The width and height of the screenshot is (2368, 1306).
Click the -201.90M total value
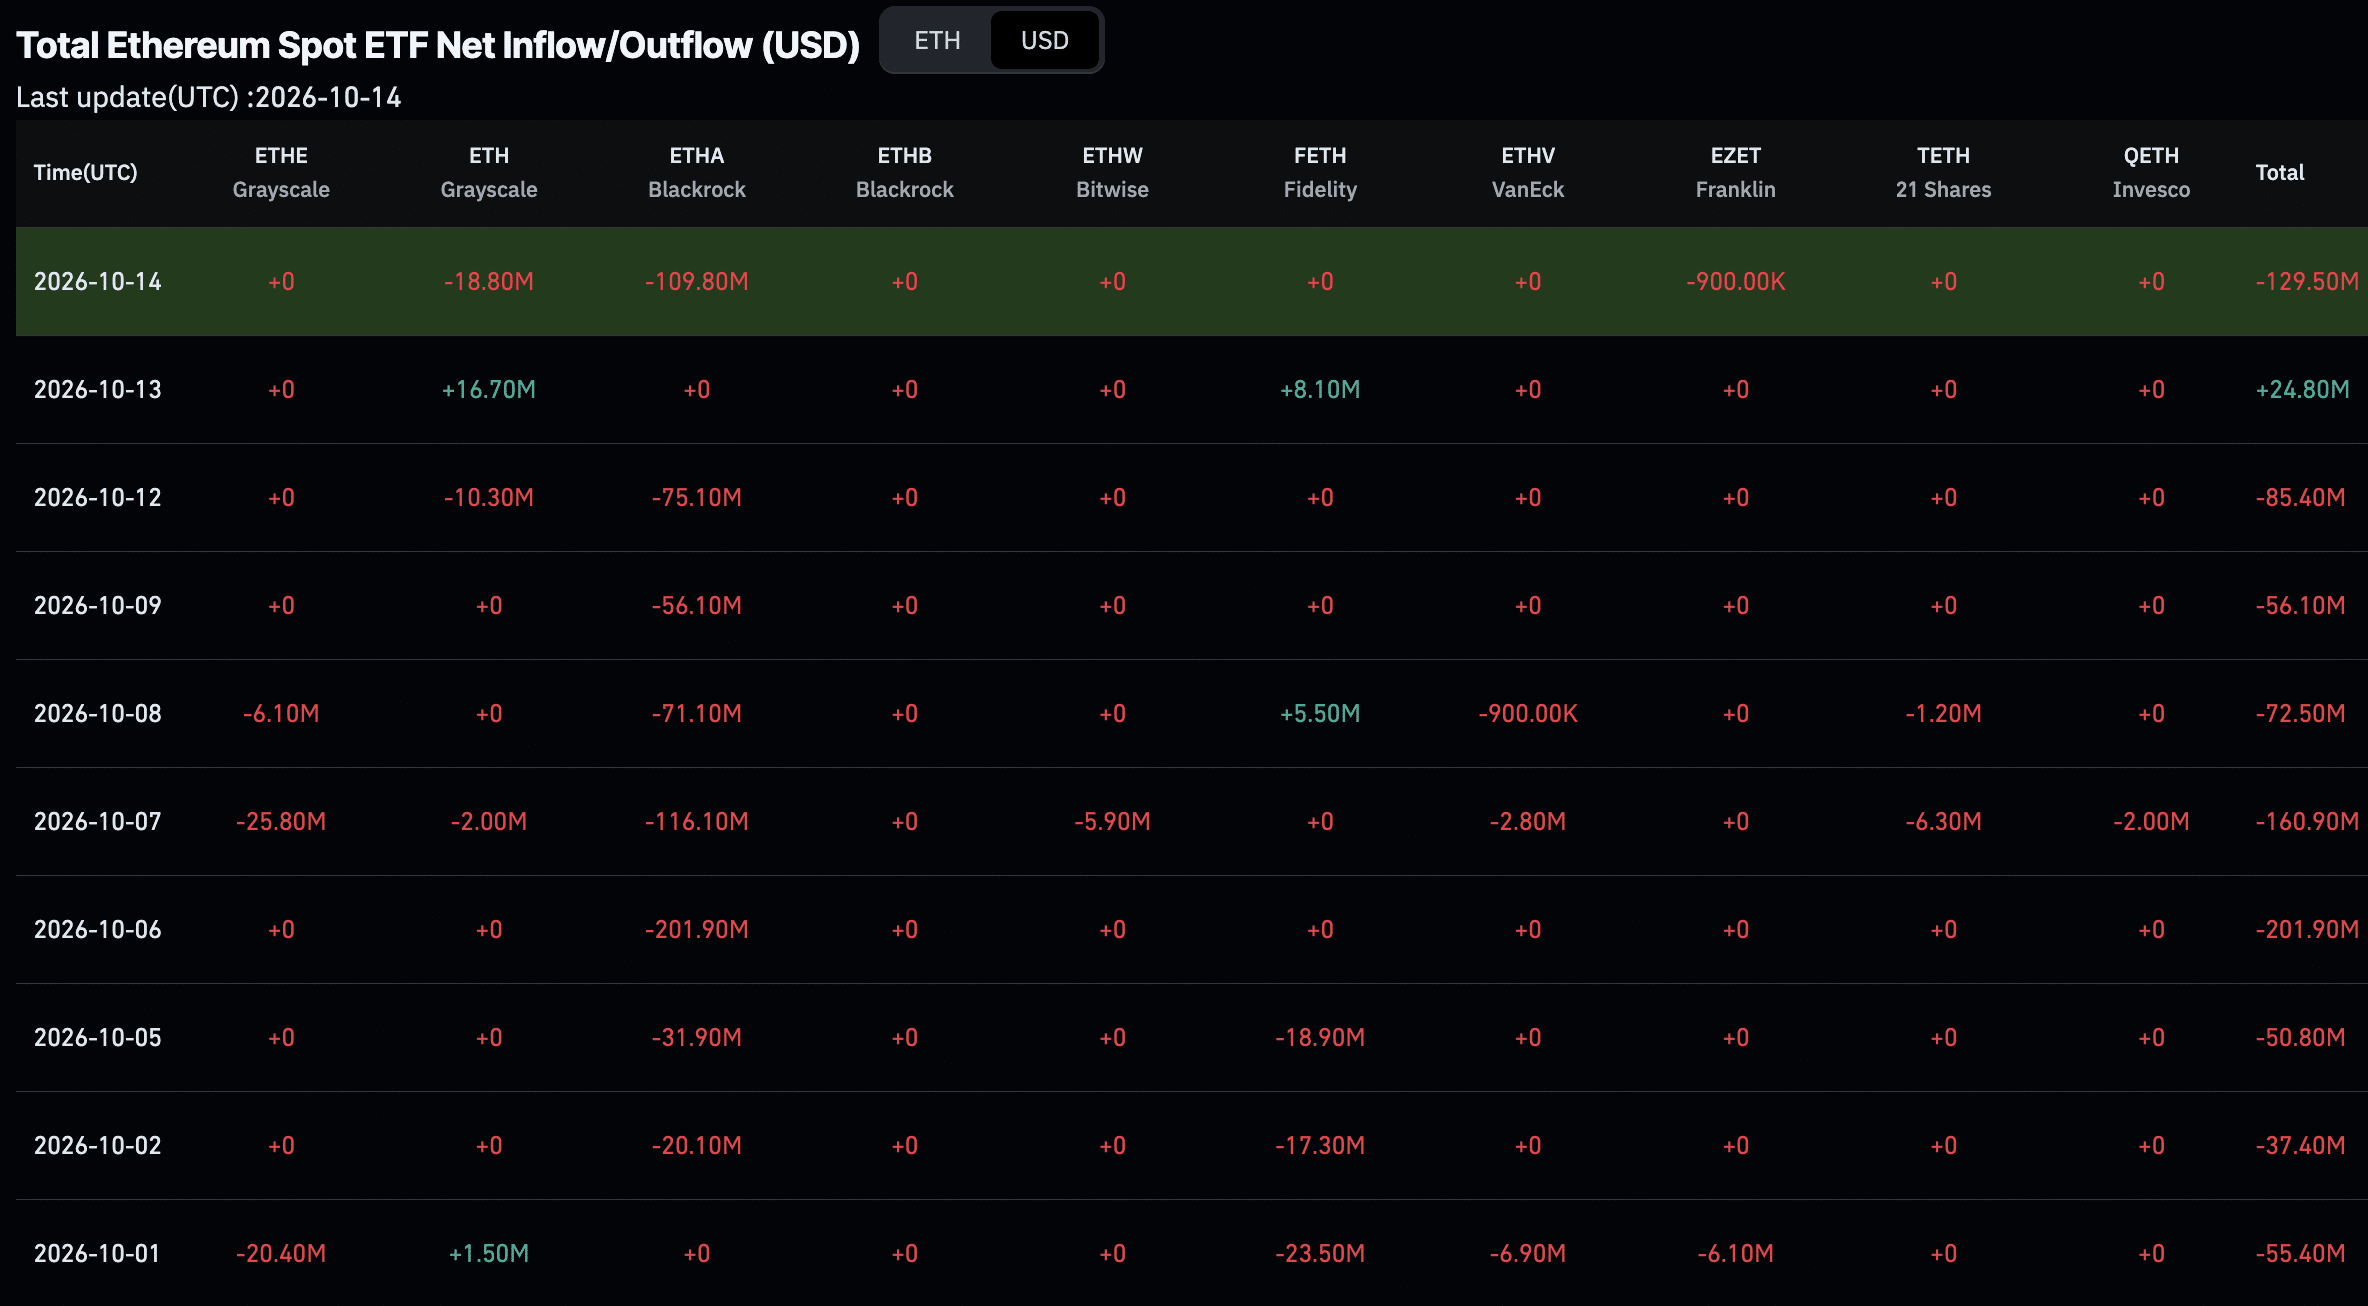click(x=2307, y=930)
